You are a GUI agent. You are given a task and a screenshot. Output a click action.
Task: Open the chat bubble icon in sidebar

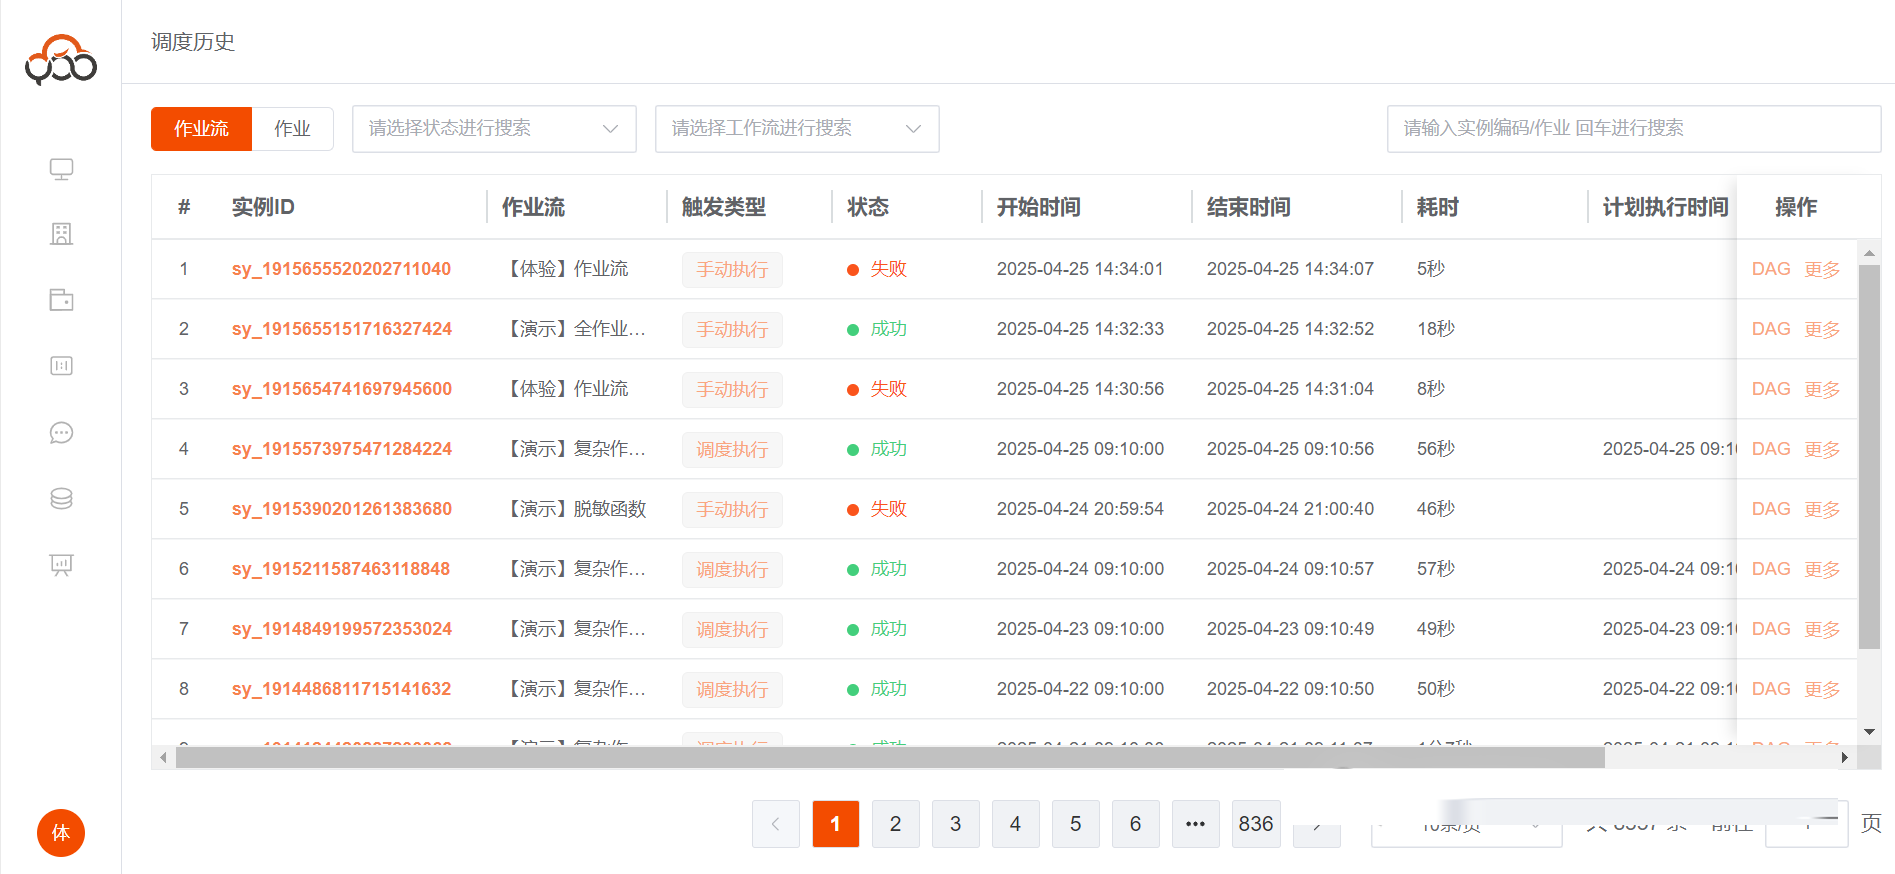[x=61, y=433]
